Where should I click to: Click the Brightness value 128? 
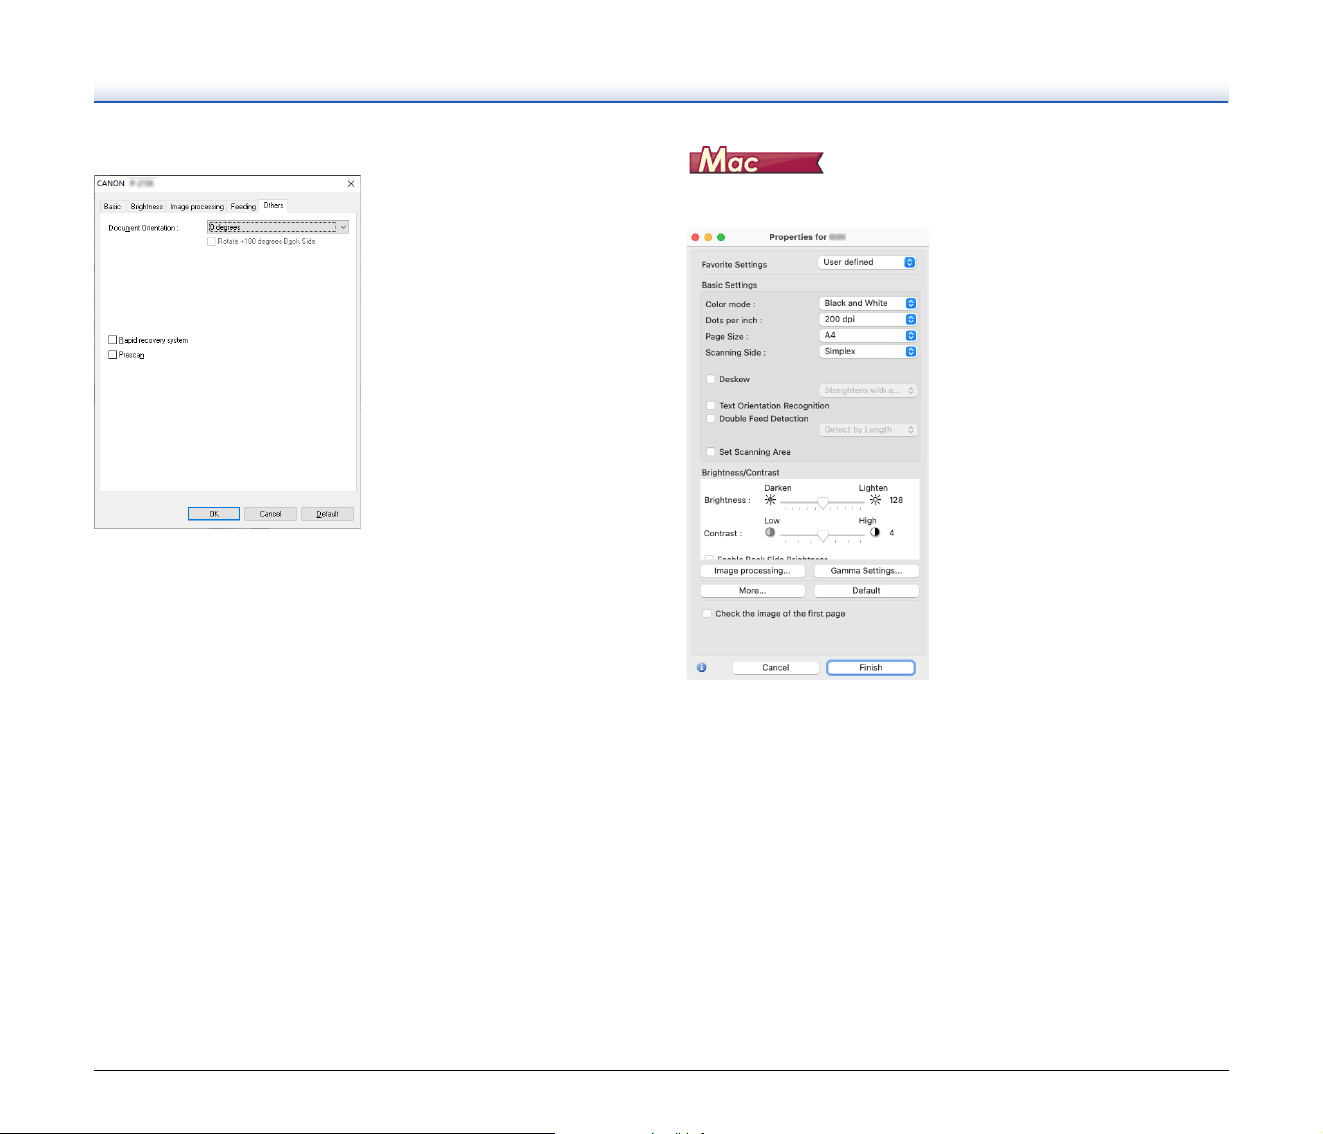coord(896,500)
